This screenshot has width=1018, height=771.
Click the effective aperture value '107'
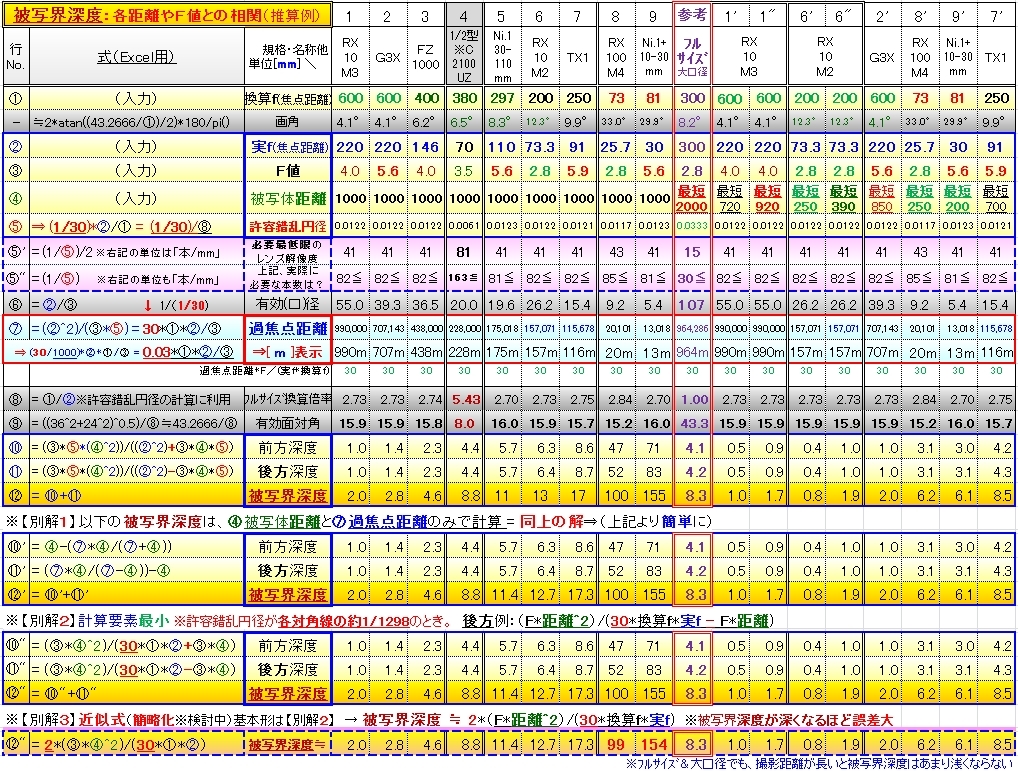tap(692, 304)
